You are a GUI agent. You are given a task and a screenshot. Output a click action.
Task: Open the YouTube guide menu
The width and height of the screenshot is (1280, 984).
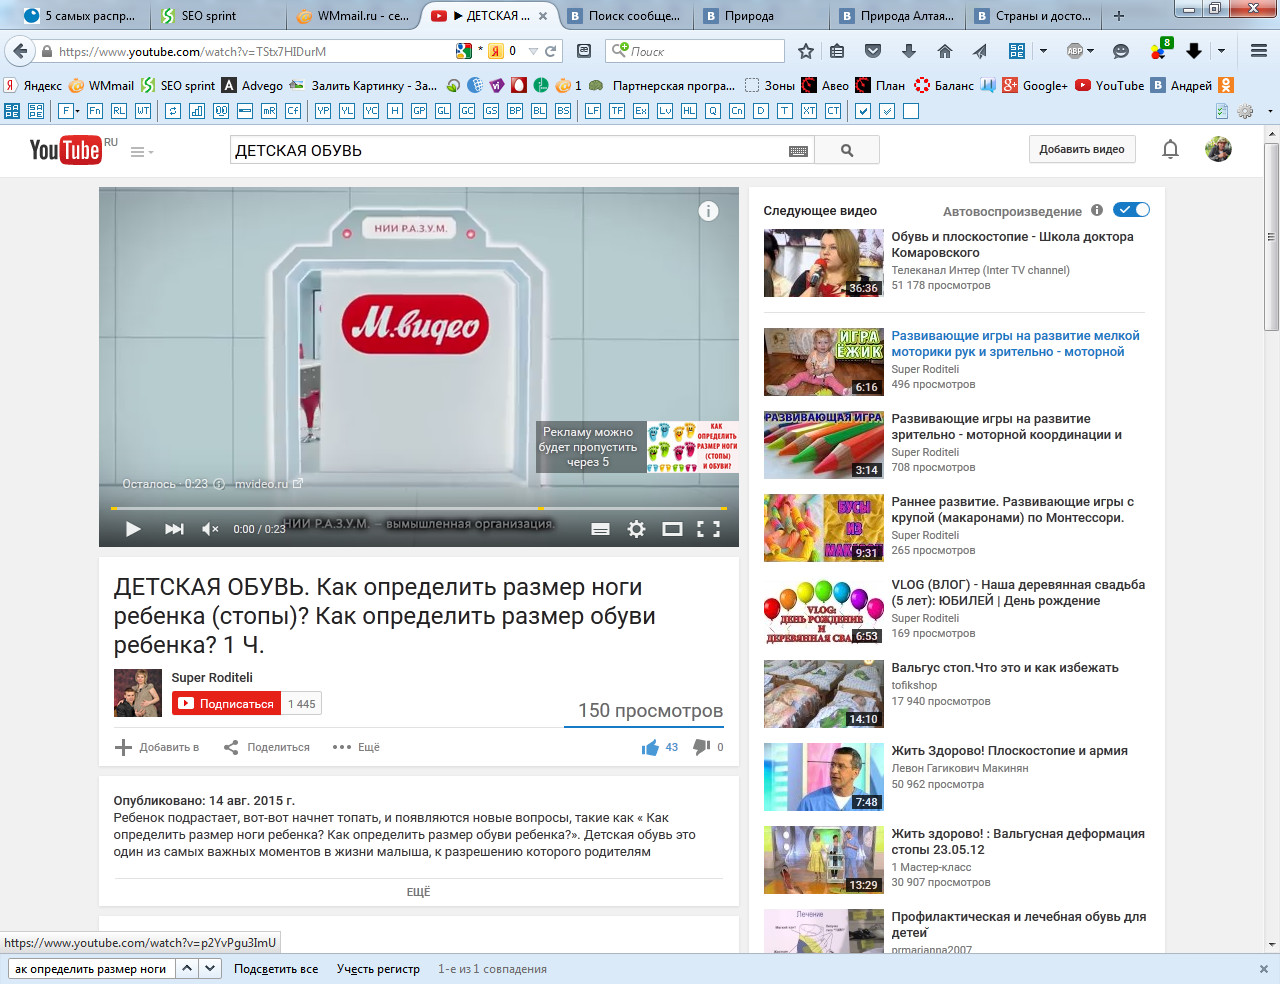(141, 151)
